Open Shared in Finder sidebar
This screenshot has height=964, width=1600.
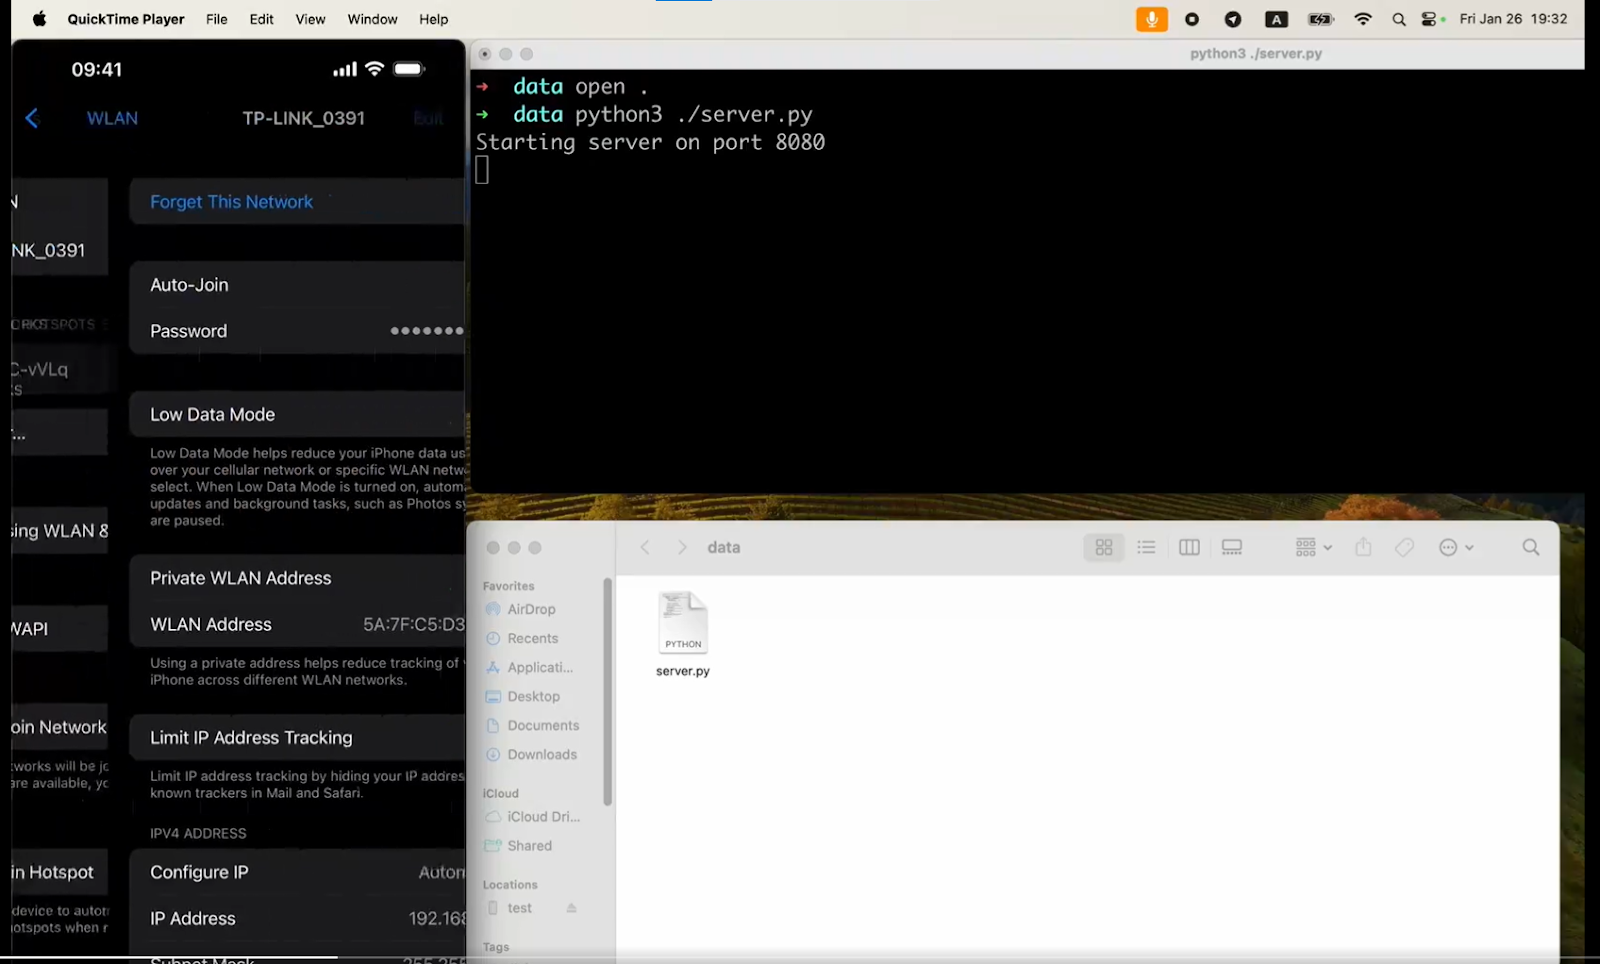click(x=529, y=845)
